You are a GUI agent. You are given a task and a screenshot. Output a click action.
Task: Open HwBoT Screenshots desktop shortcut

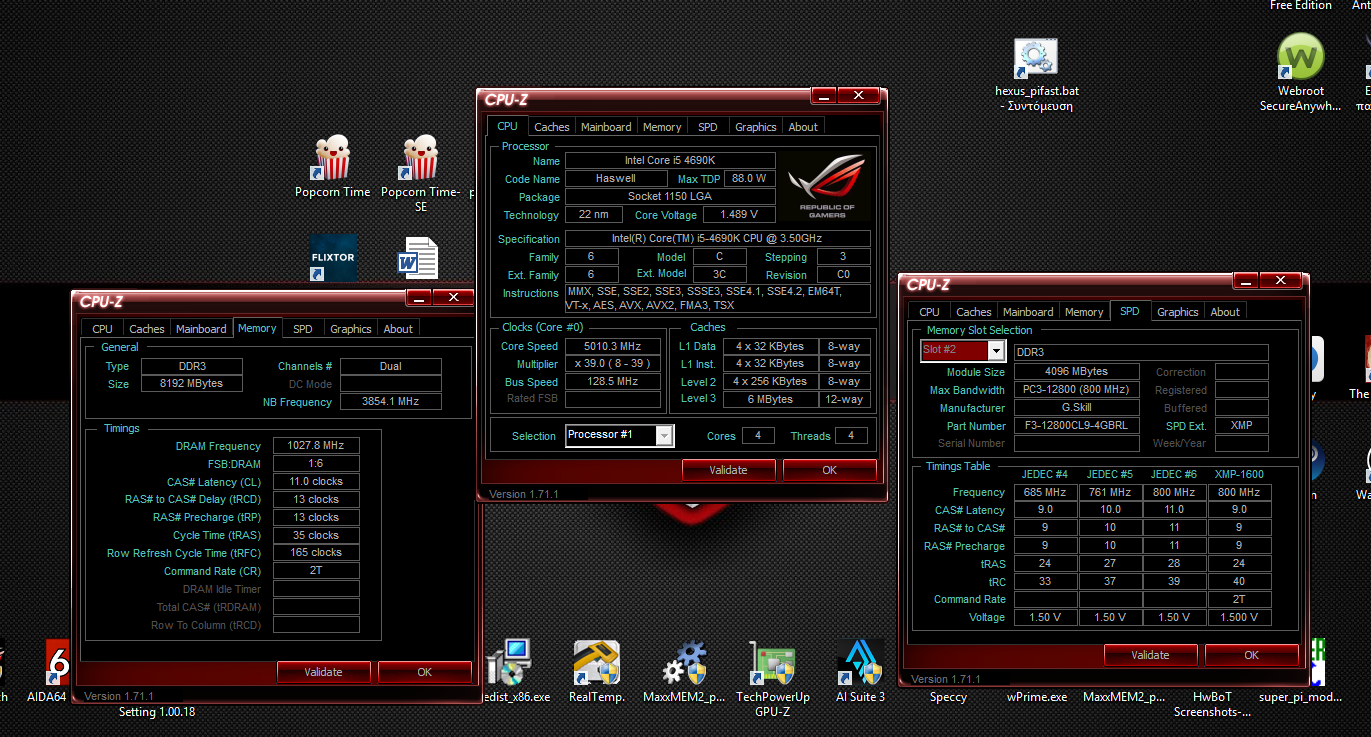point(1212,704)
